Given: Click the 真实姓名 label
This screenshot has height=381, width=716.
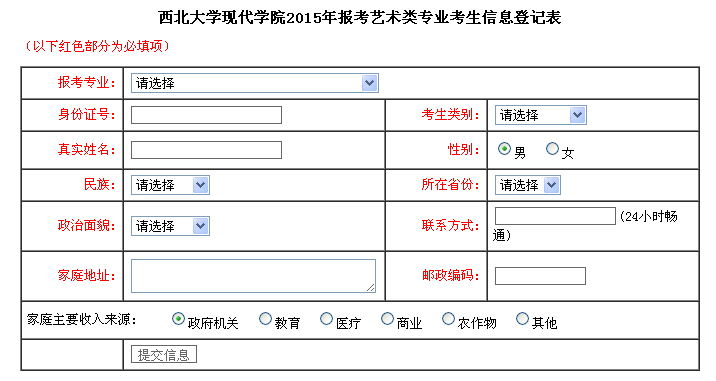Looking at the screenshot, I should (86, 149).
